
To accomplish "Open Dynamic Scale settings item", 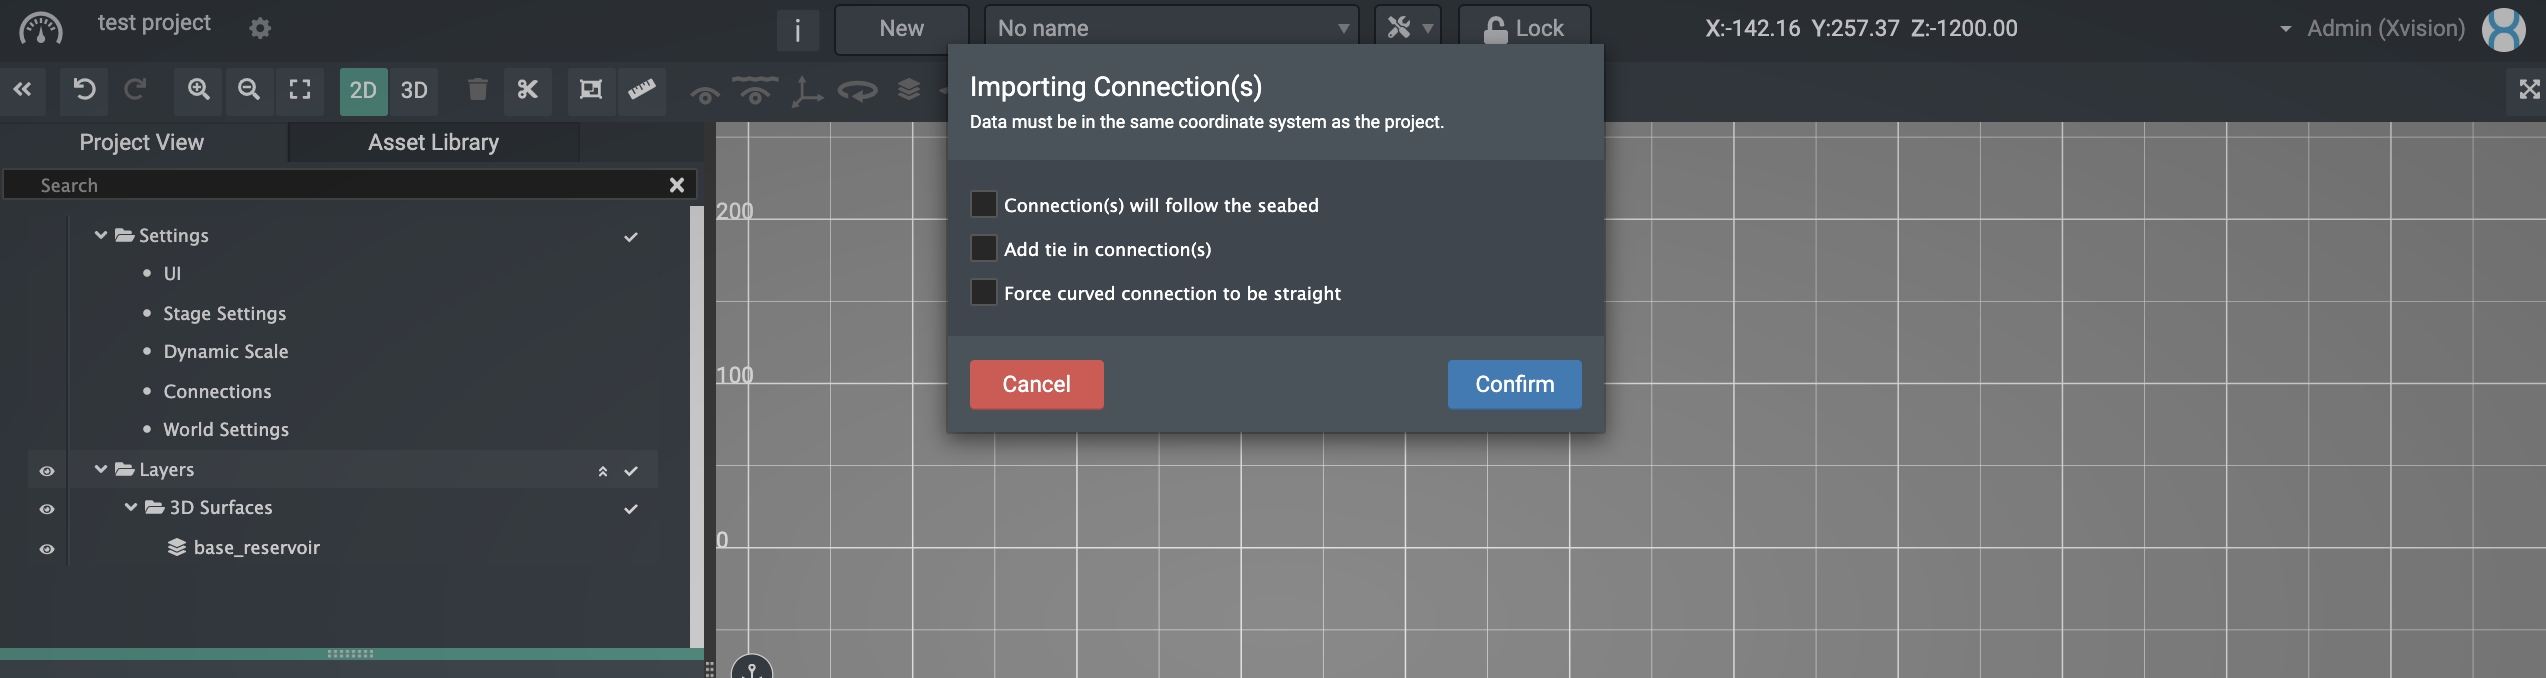I will [226, 351].
